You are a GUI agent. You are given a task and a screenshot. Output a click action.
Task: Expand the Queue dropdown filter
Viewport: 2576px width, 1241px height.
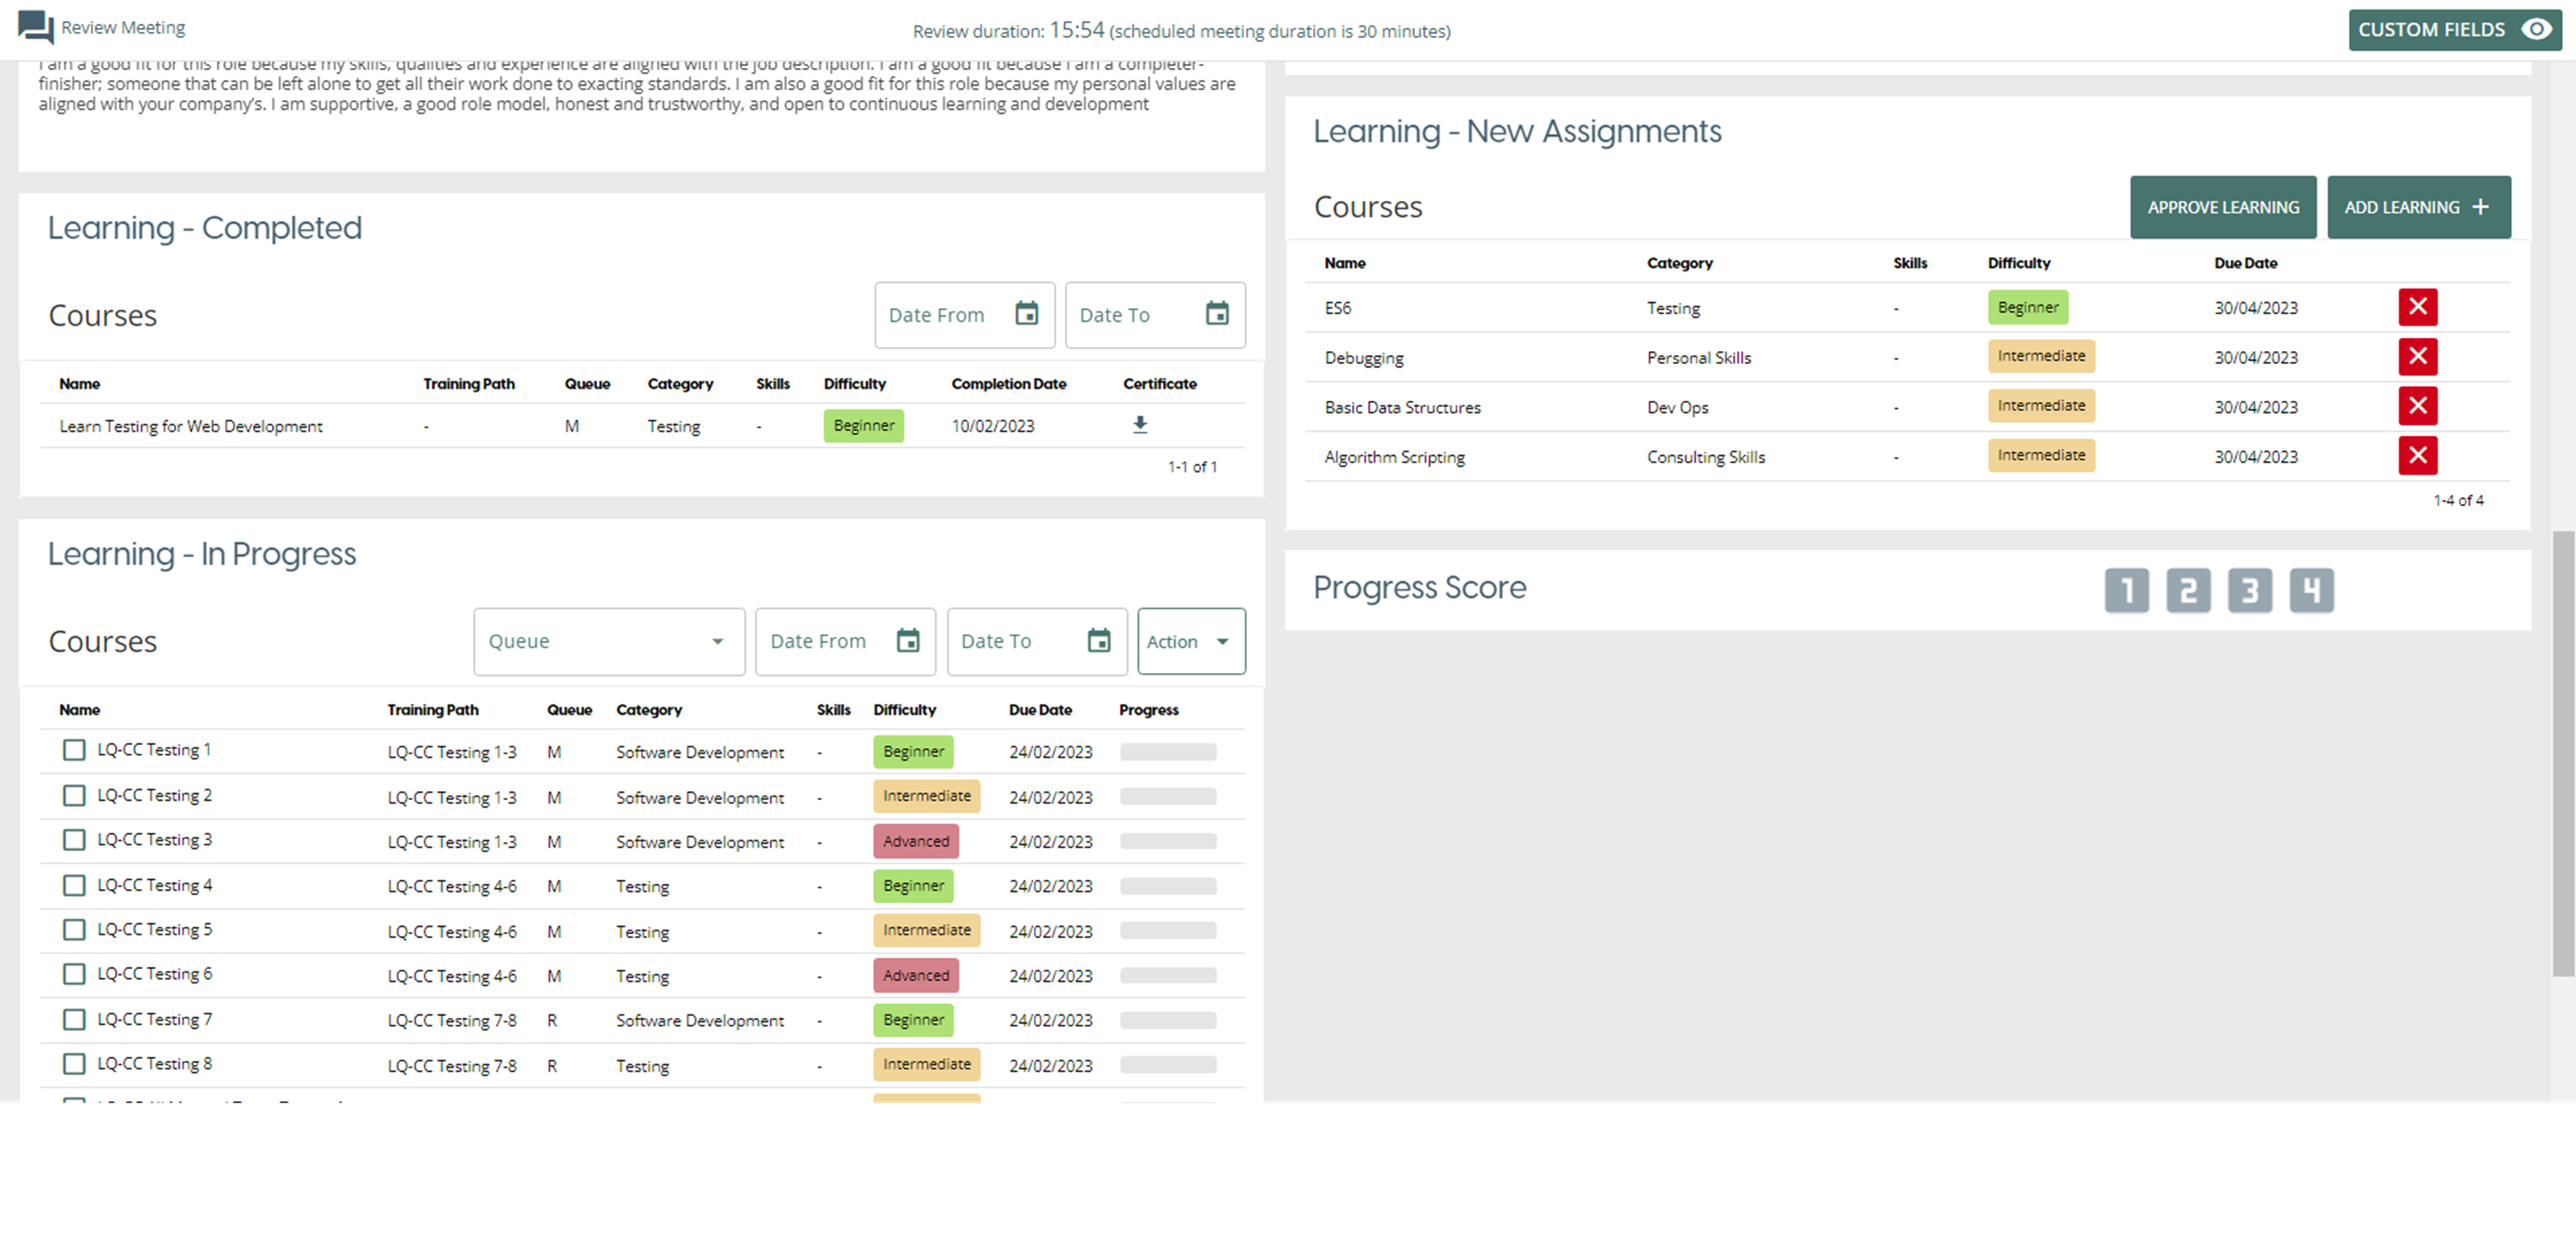609,641
